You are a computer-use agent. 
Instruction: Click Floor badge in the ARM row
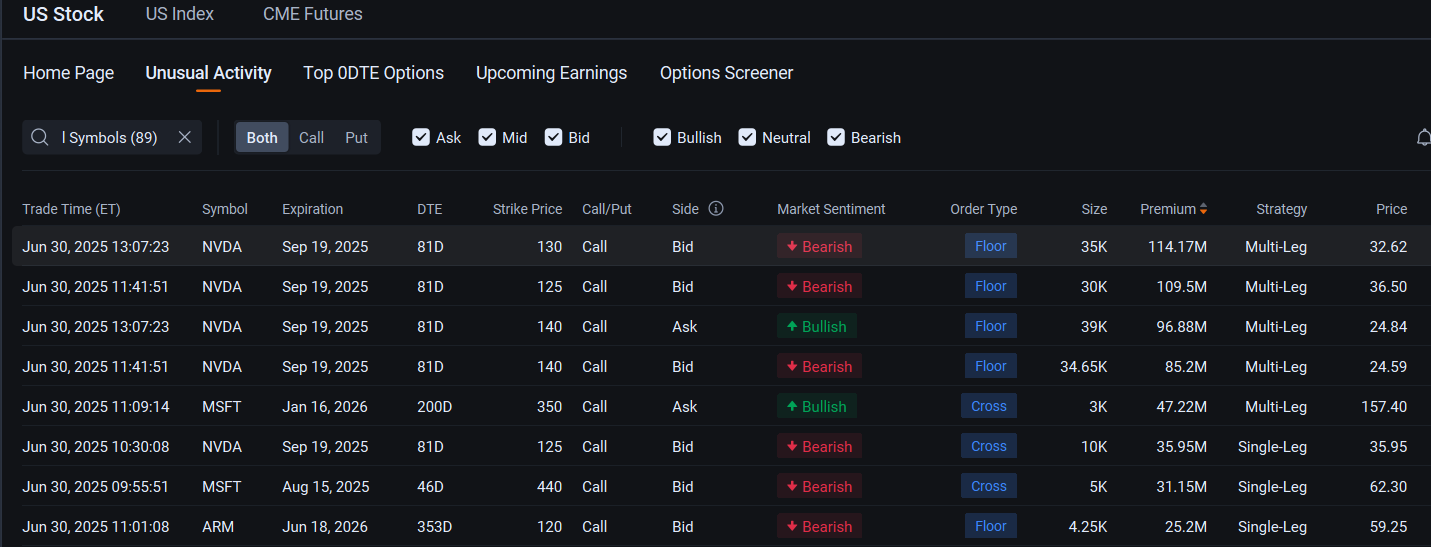click(990, 526)
